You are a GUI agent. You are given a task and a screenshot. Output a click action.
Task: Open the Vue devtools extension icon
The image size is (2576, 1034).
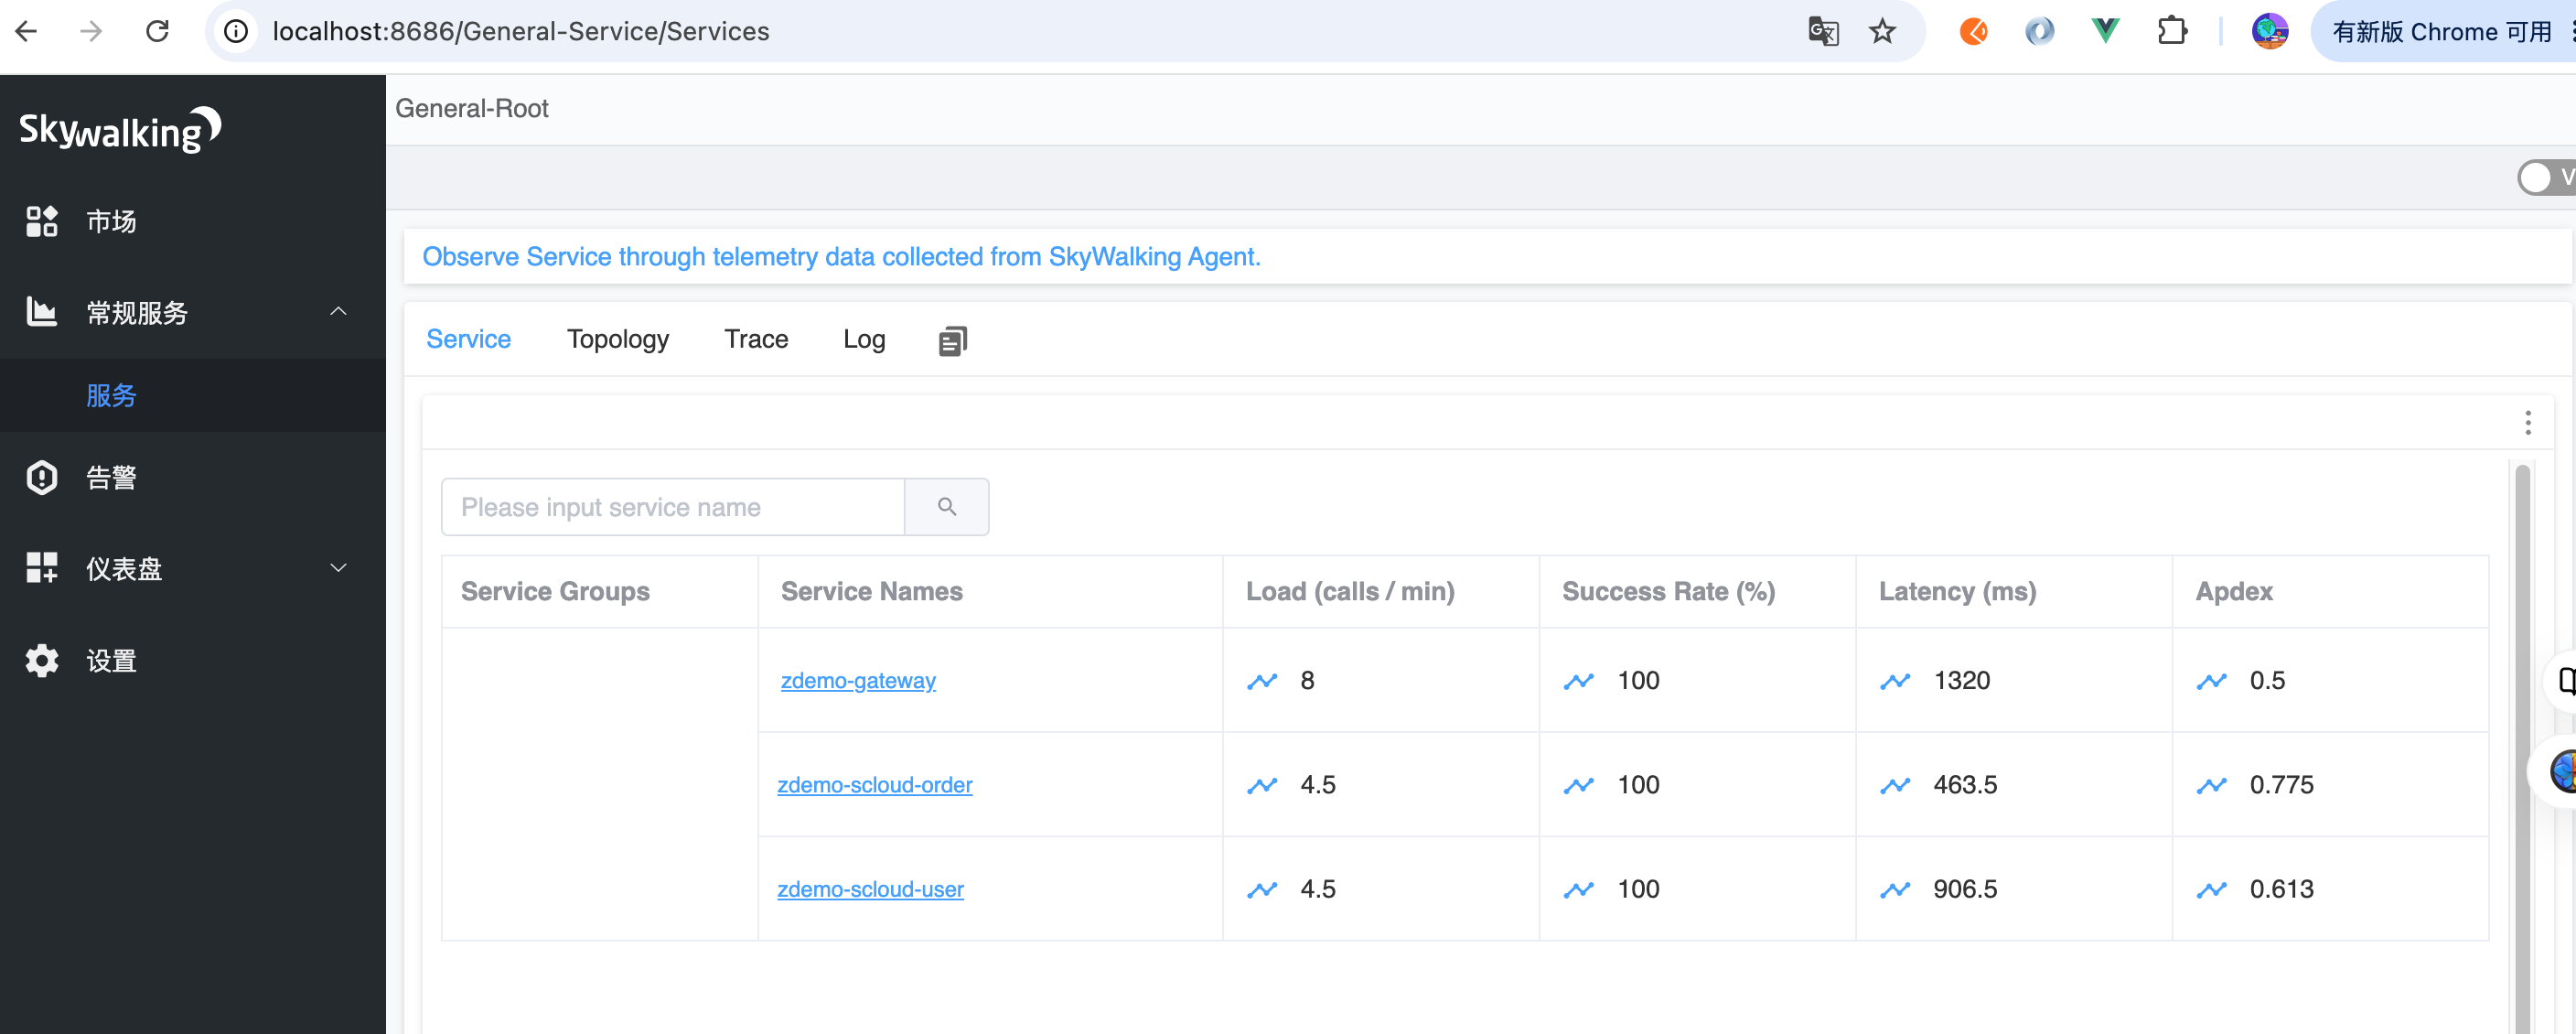(2105, 31)
